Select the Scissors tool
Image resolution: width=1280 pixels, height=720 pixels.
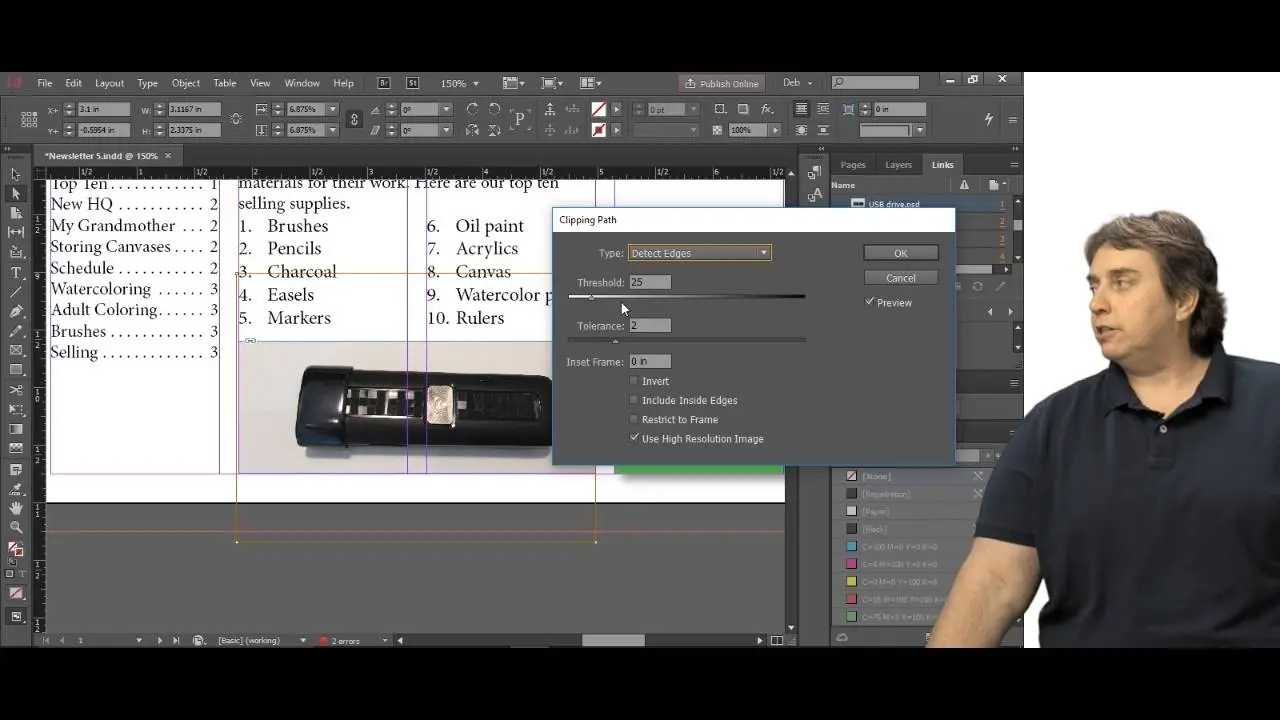coord(16,390)
